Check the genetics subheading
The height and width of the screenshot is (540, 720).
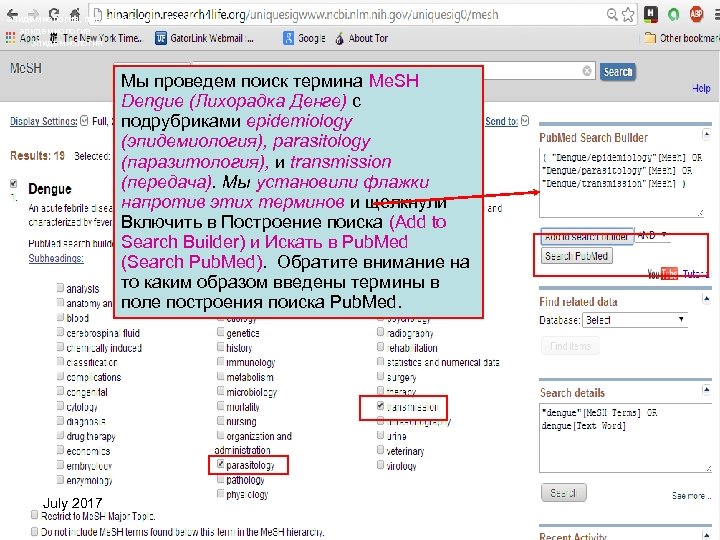tap(220, 332)
